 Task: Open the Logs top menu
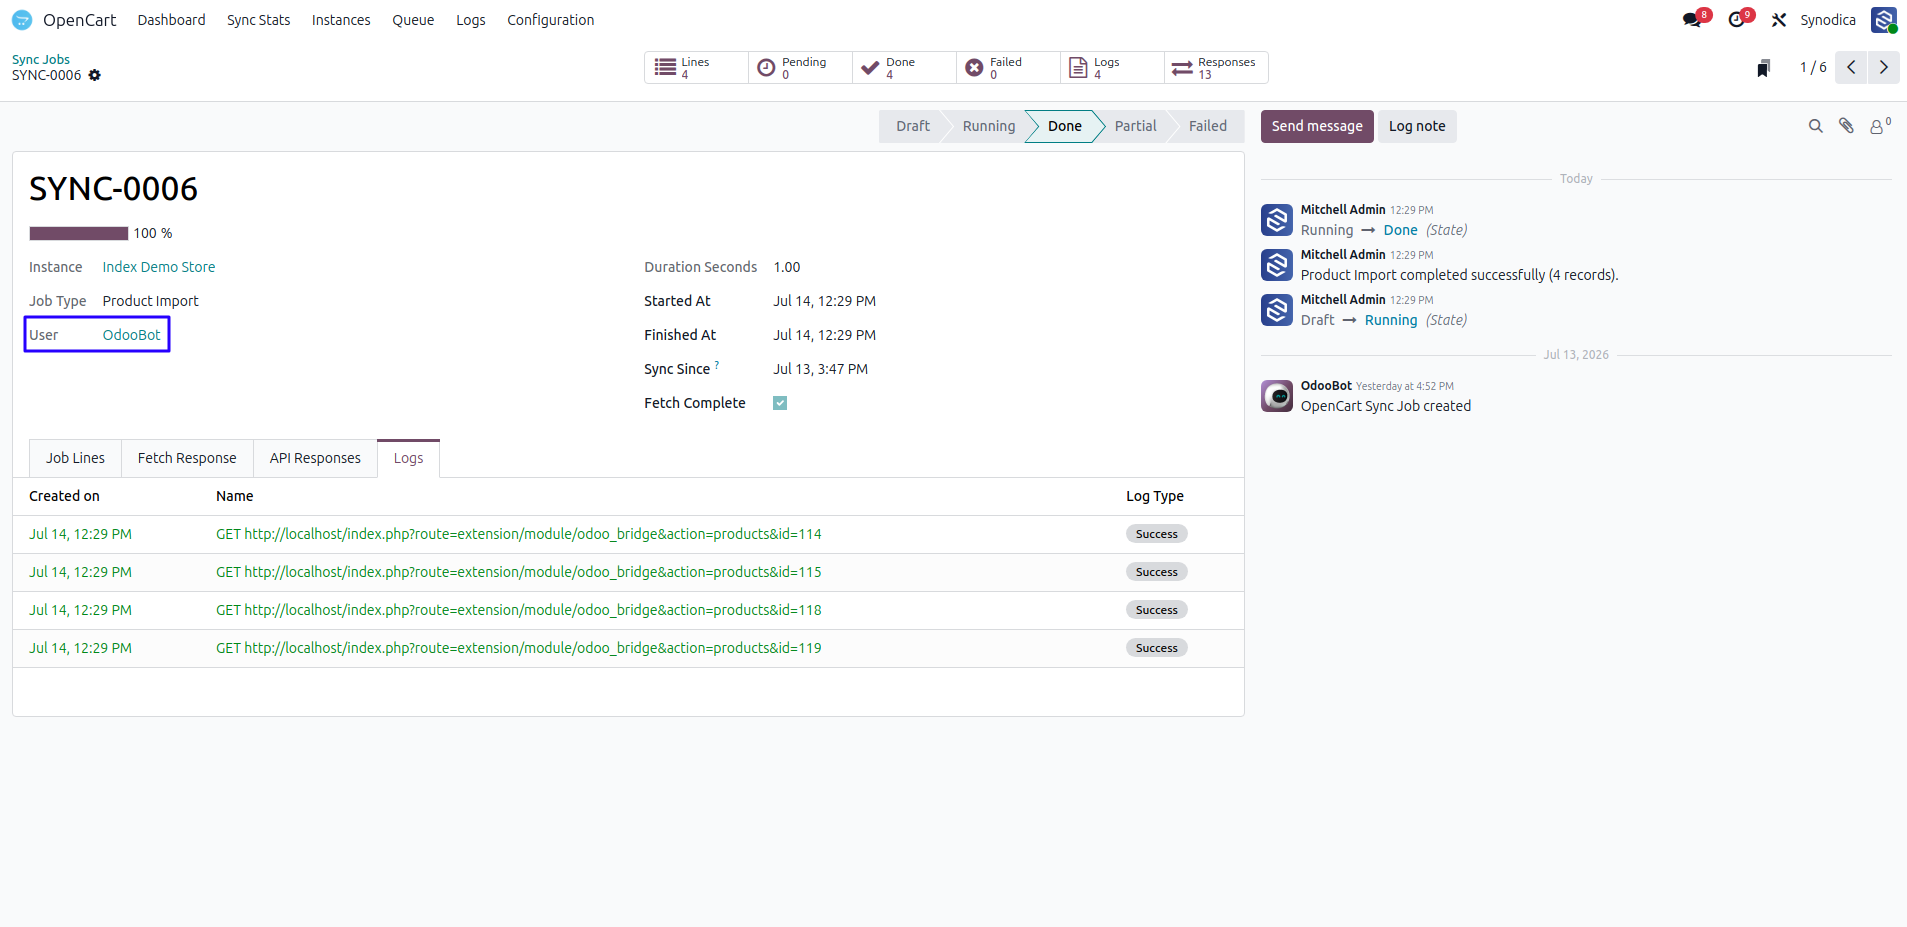click(471, 20)
